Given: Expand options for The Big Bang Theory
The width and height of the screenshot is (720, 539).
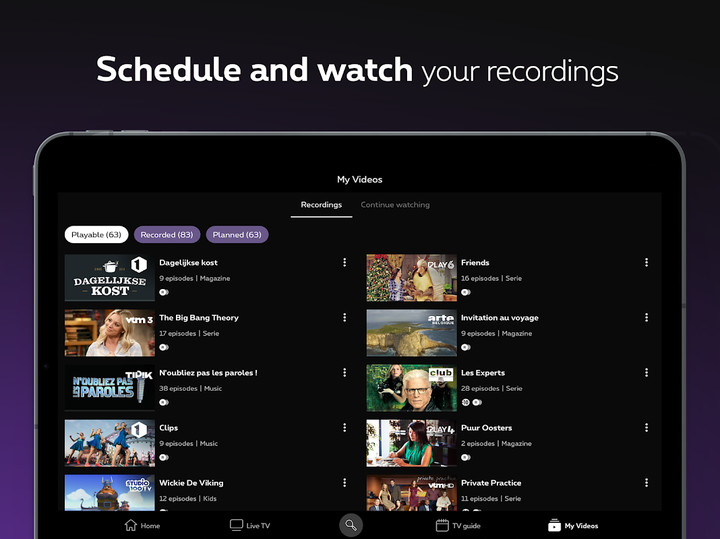Looking at the screenshot, I should point(345,318).
